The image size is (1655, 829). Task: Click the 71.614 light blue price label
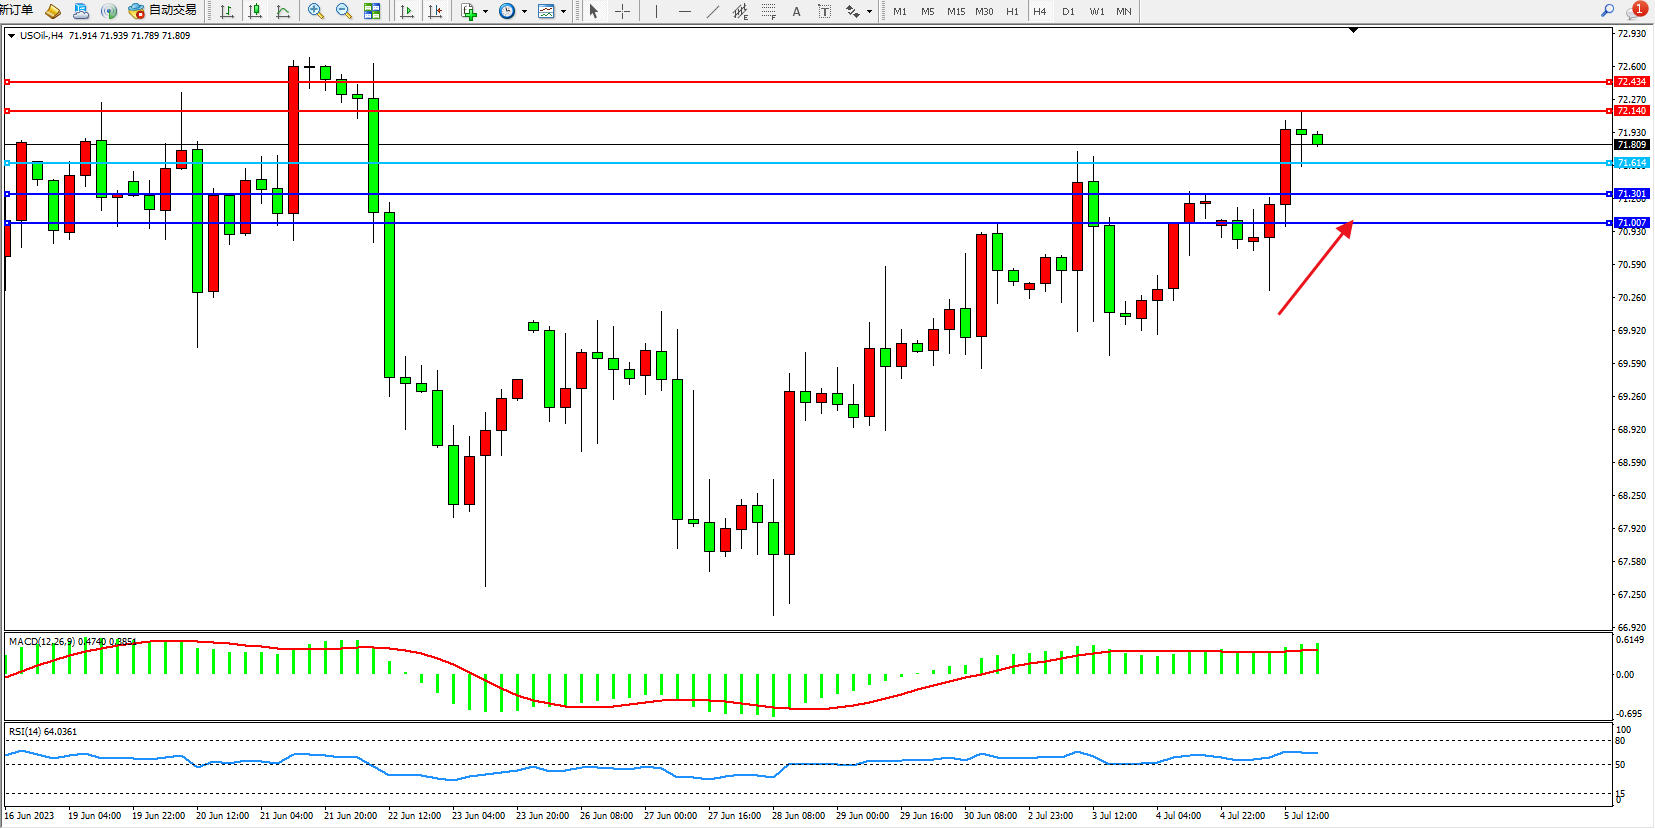pyautogui.click(x=1631, y=163)
